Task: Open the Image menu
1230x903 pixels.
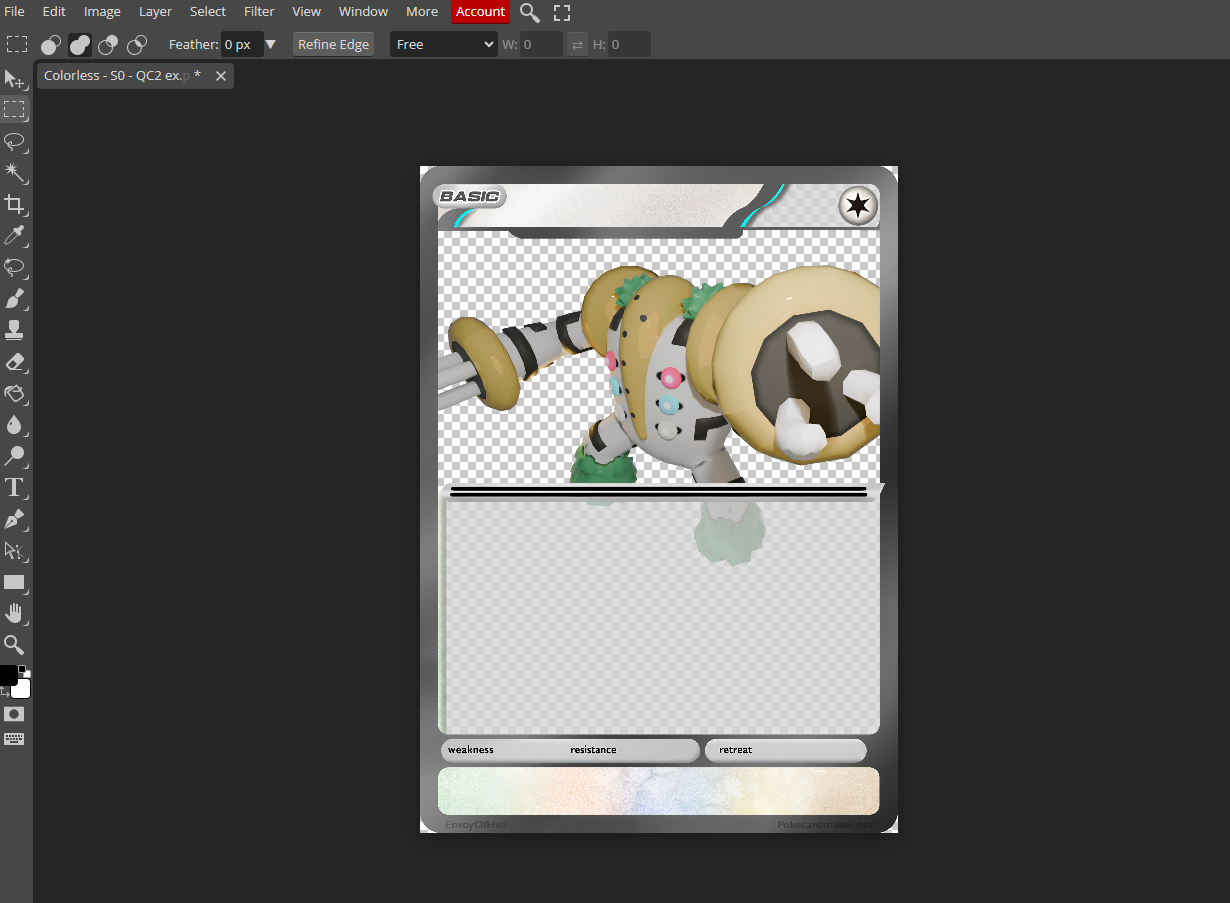Action: (x=102, y=12)
